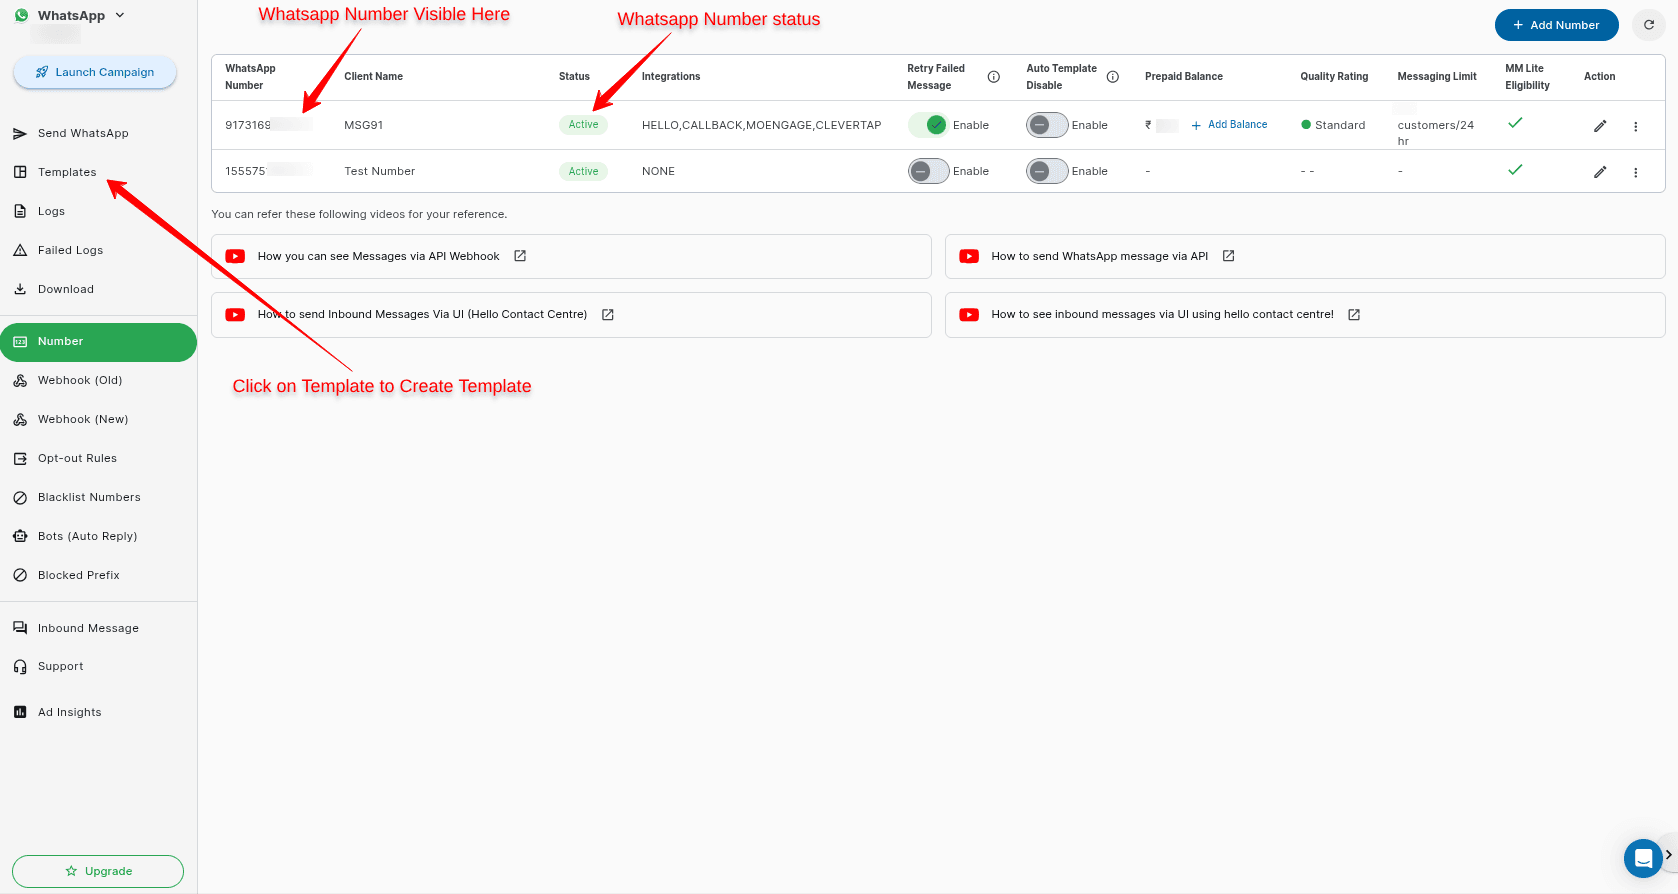Click external link icon for send via API video
The height and width of the screenshot is (894, 1678).
point(1229,256)
